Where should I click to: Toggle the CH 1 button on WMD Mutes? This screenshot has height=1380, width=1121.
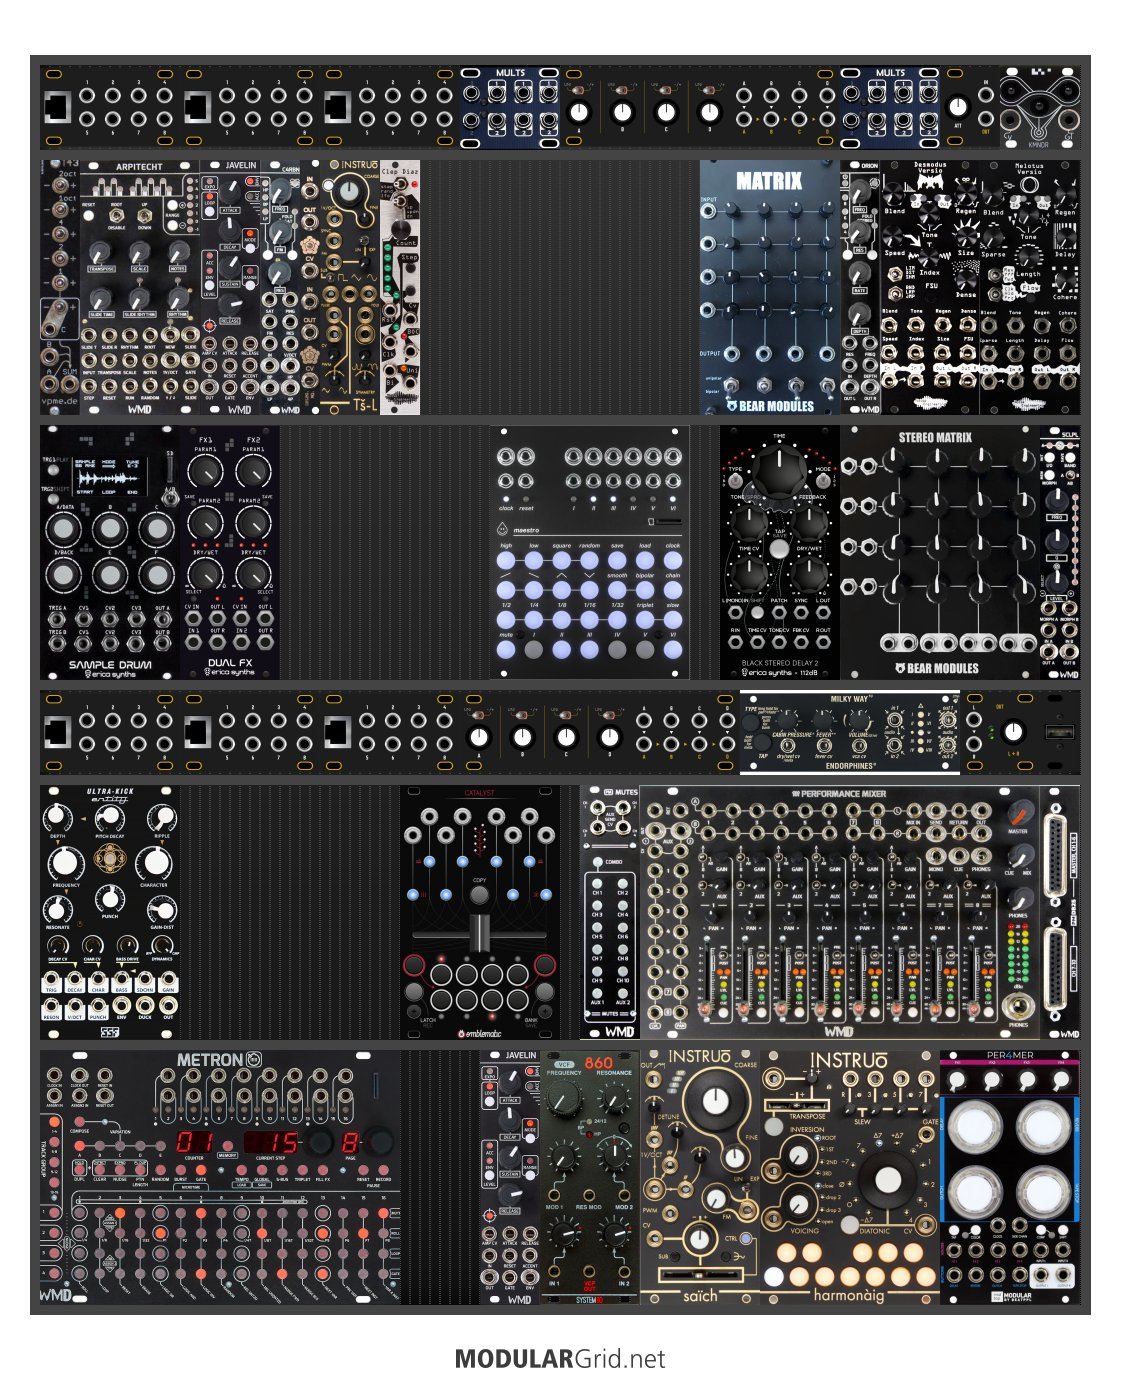[598, 883]
